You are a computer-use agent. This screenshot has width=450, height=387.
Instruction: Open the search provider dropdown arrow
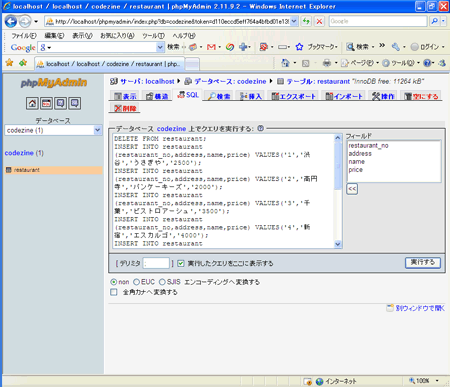tap(443, 21)
